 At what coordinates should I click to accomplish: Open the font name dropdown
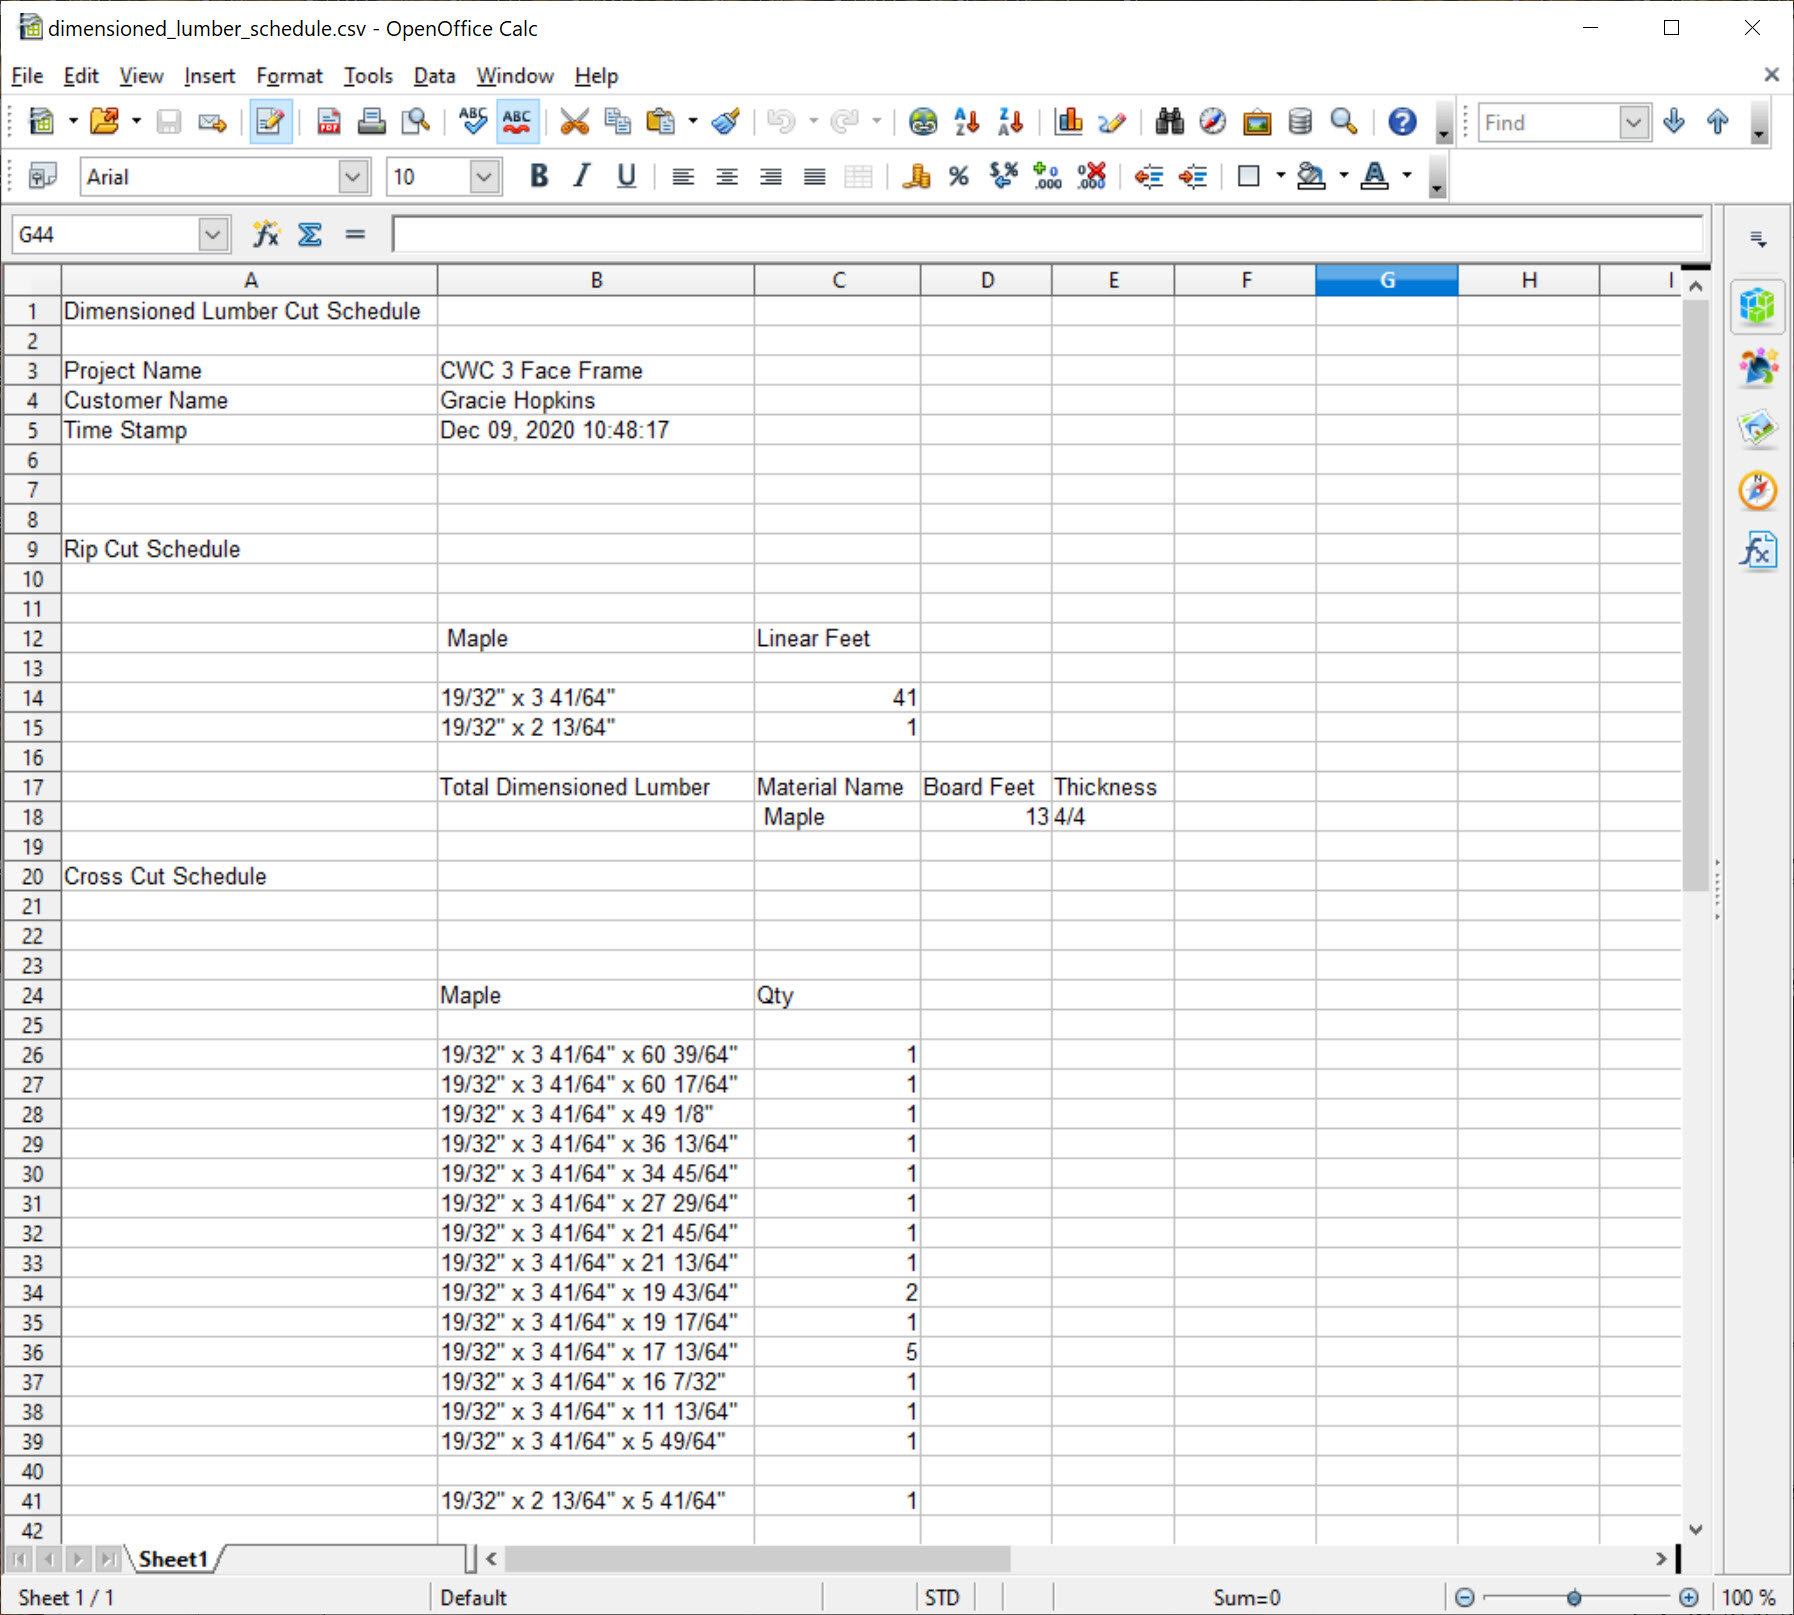354,176
